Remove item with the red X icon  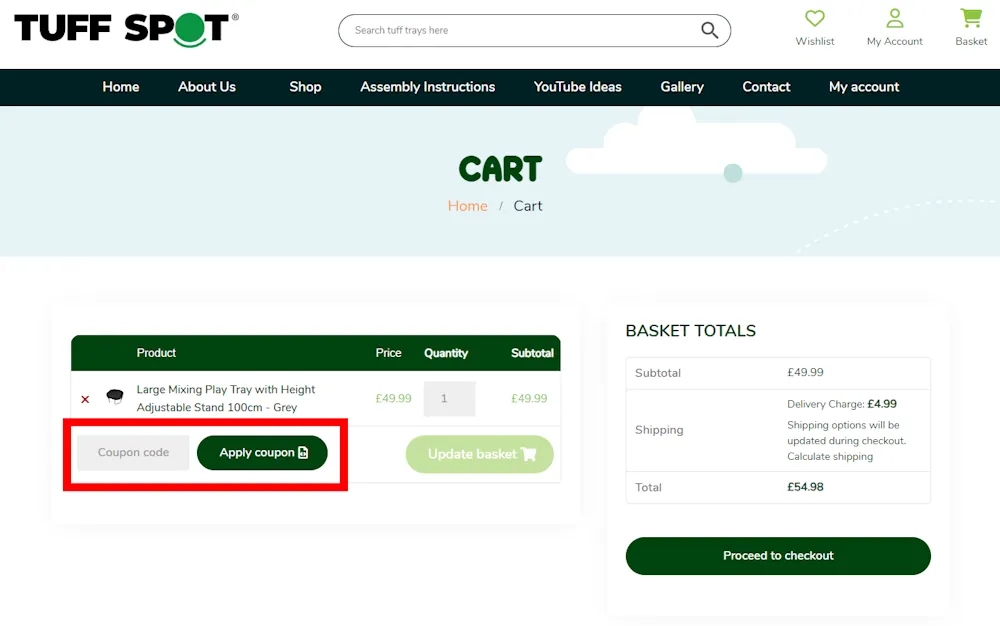pos(85,400)
